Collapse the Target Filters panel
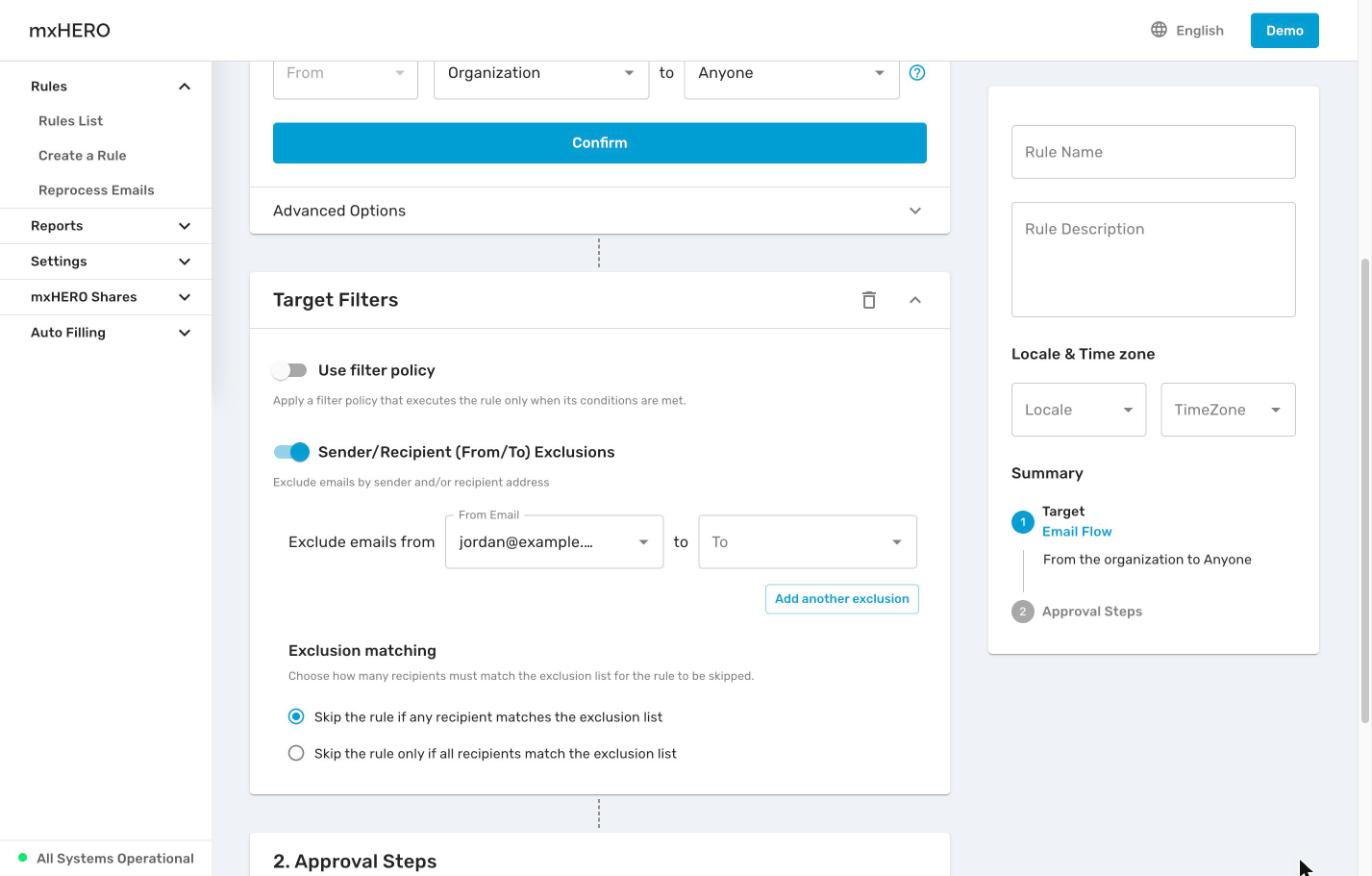Viewport: 1372px width, 876px height. click(x=915, y=300)
